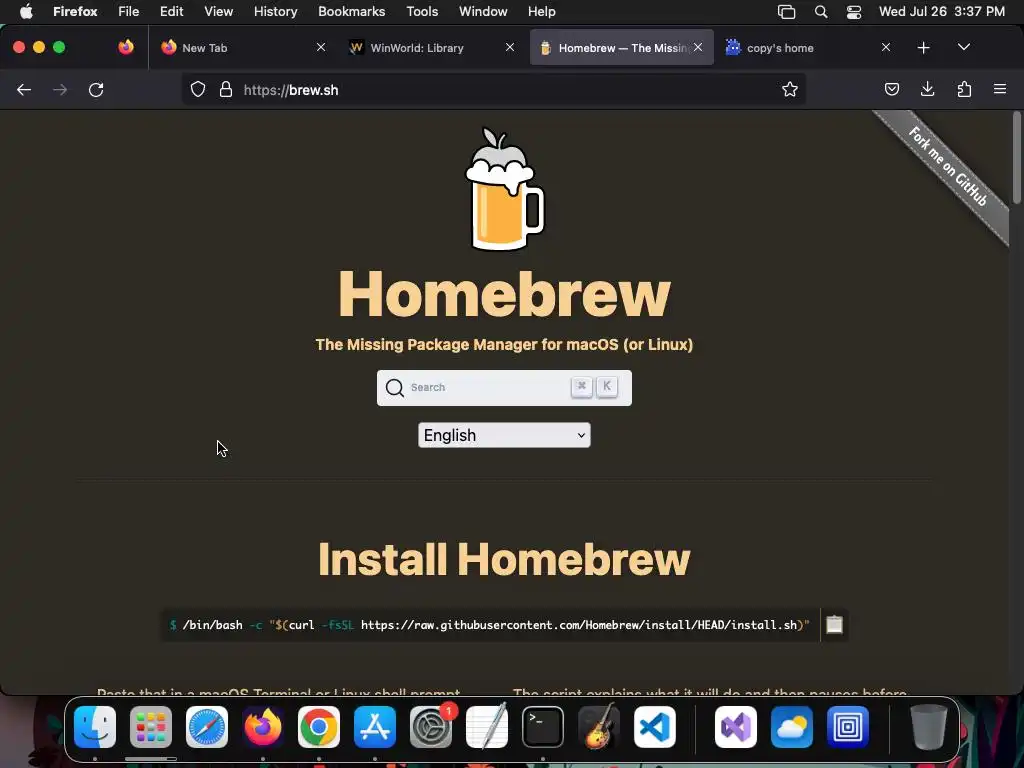Open the Bookmarks menu

351,11
